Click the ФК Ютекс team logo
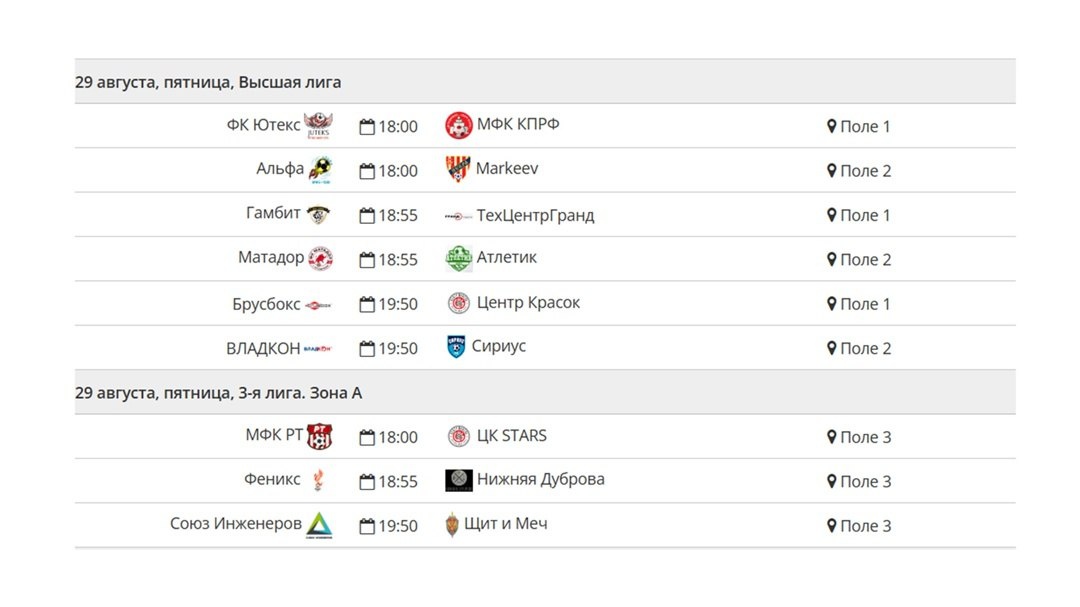Viewport: 1080px width, 607px height. 318,125
